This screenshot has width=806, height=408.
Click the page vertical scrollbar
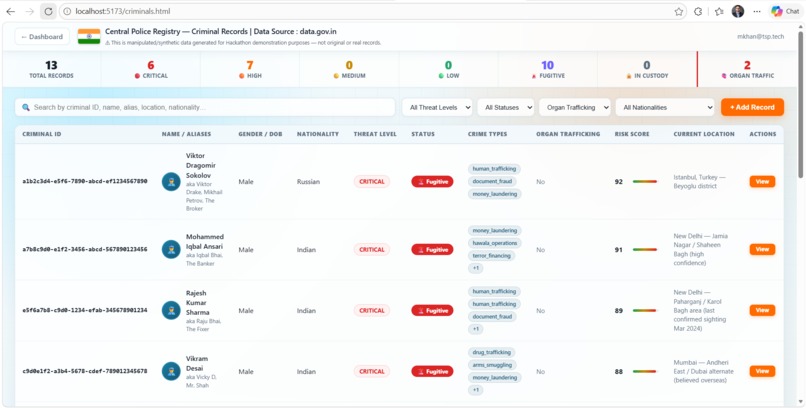coord(801,103)
